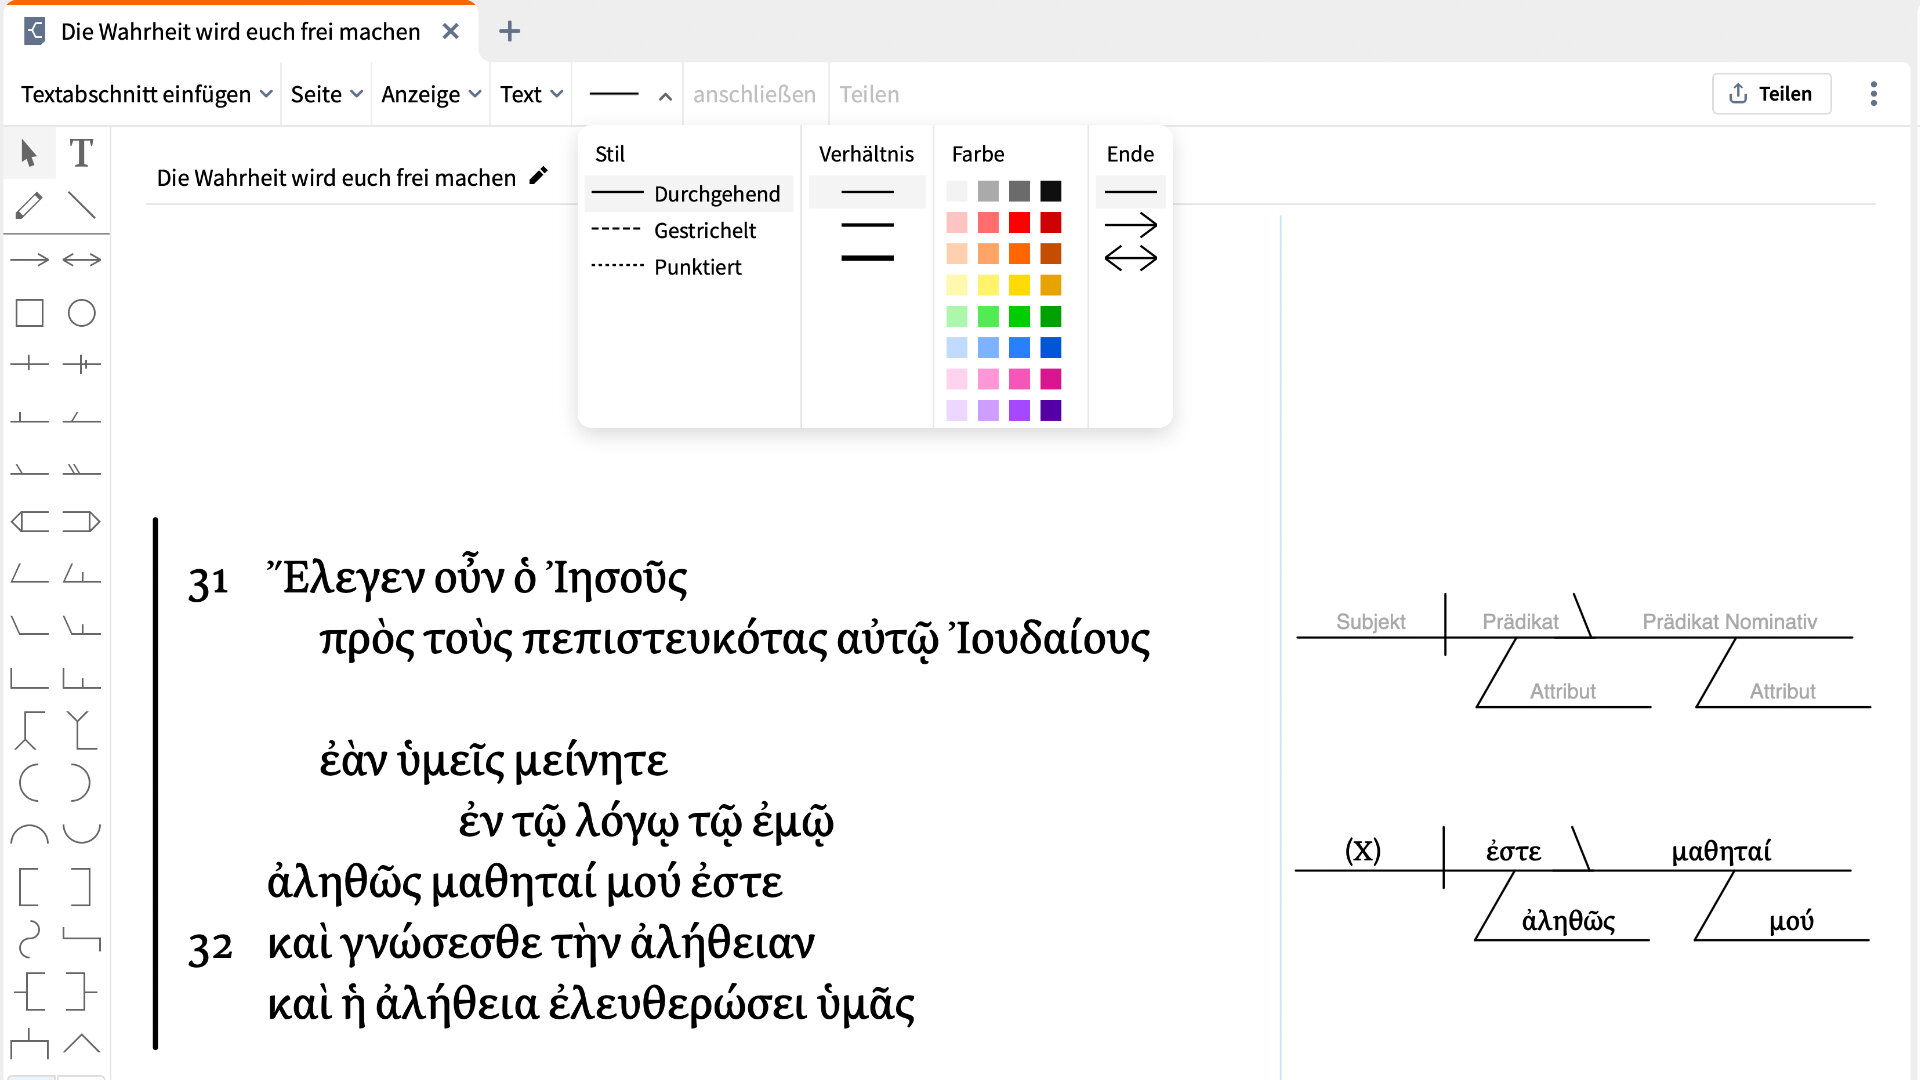Select the caret peak shape tool
Screen dimensions: 1920x1080
click(x=81, y=1045)
